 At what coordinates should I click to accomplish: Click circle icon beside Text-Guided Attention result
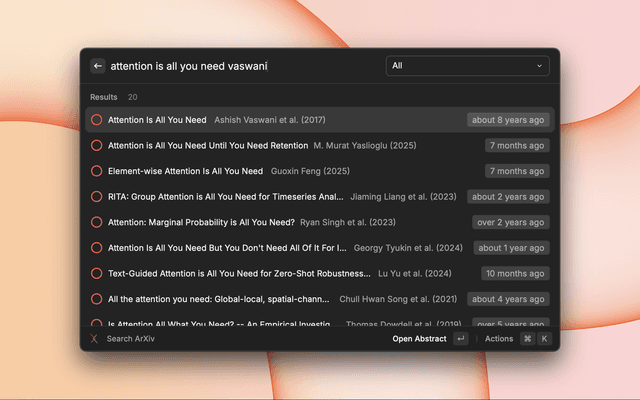click(96, 273)
